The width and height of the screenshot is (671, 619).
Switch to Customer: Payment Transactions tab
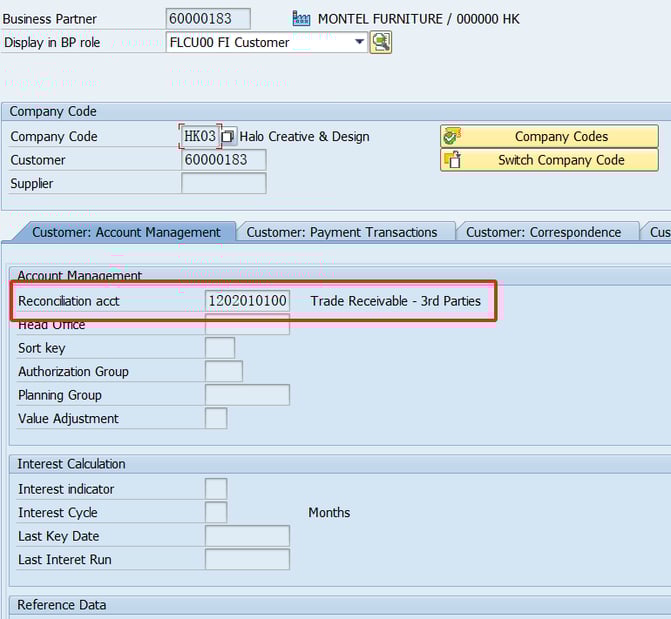(x=342, y=232)
